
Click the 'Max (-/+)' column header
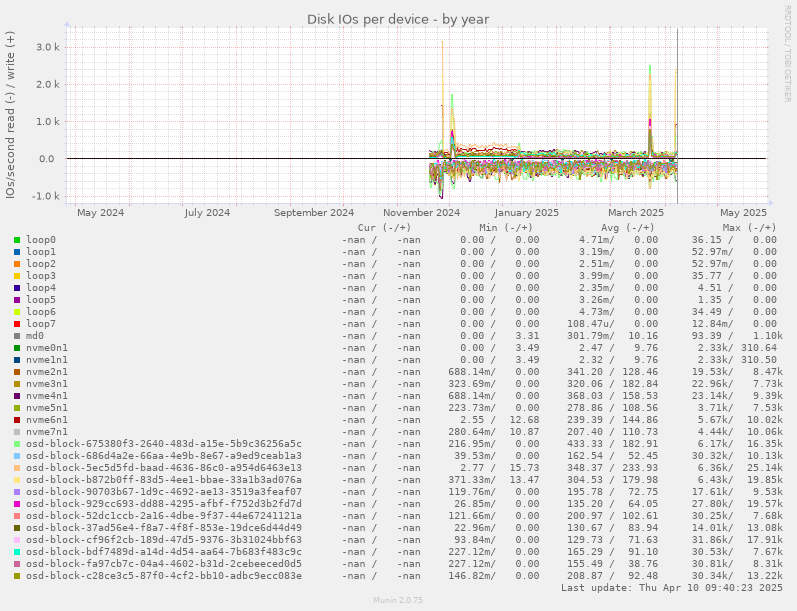click(750, 228)
